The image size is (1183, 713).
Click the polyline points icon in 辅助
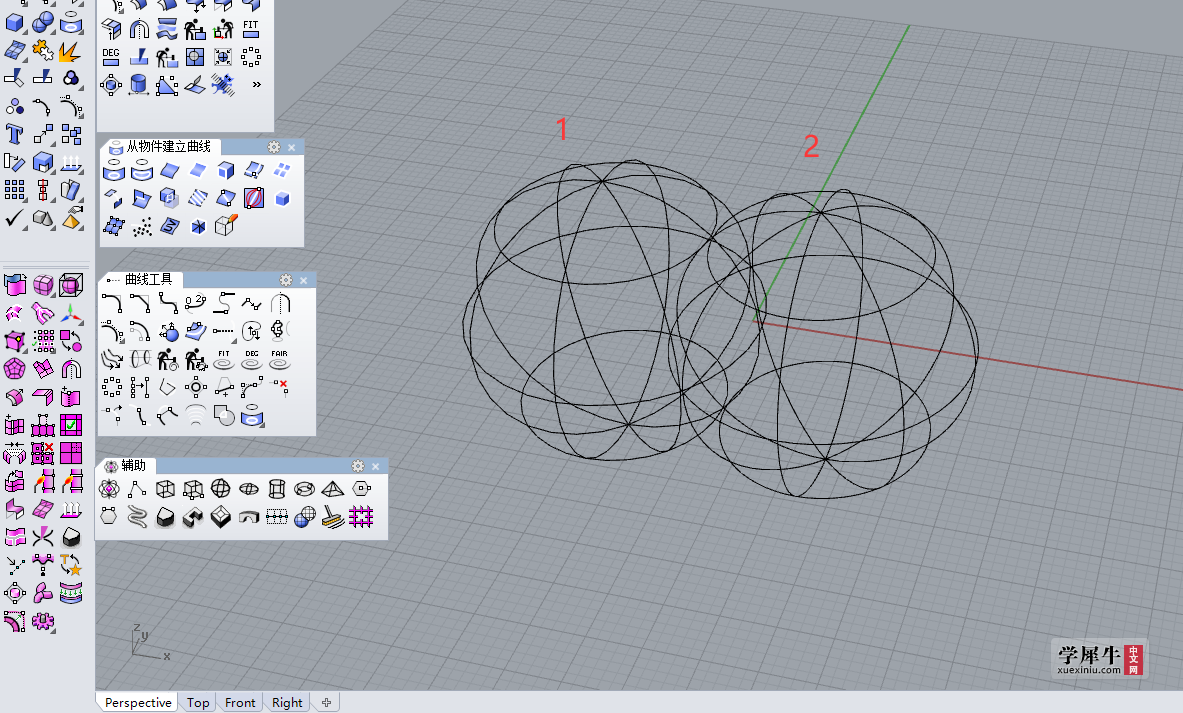pos(137,489)
